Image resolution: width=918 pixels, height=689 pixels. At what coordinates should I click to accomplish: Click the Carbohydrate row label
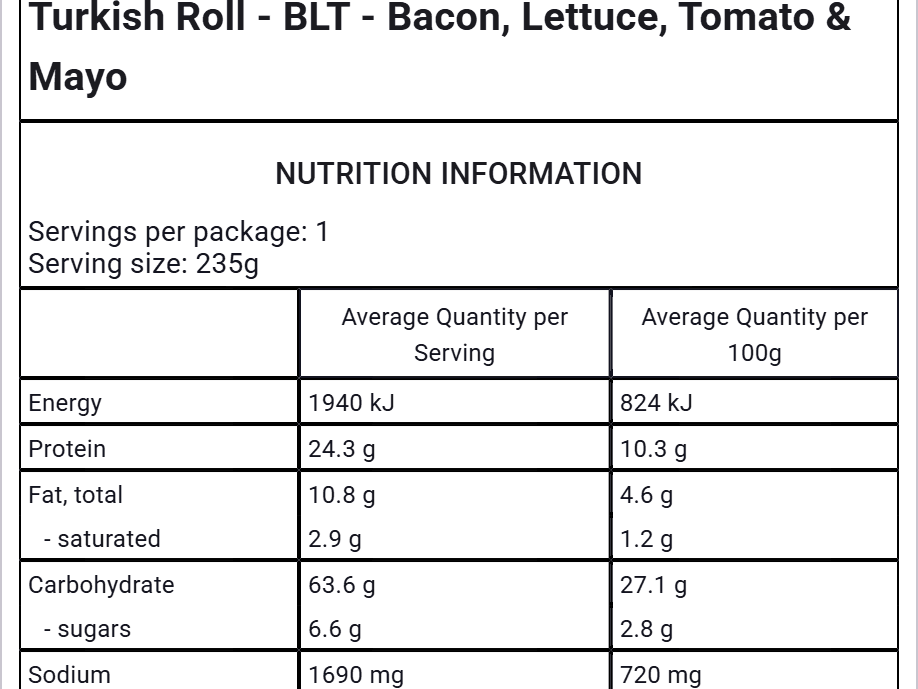(x=101, y=585)
